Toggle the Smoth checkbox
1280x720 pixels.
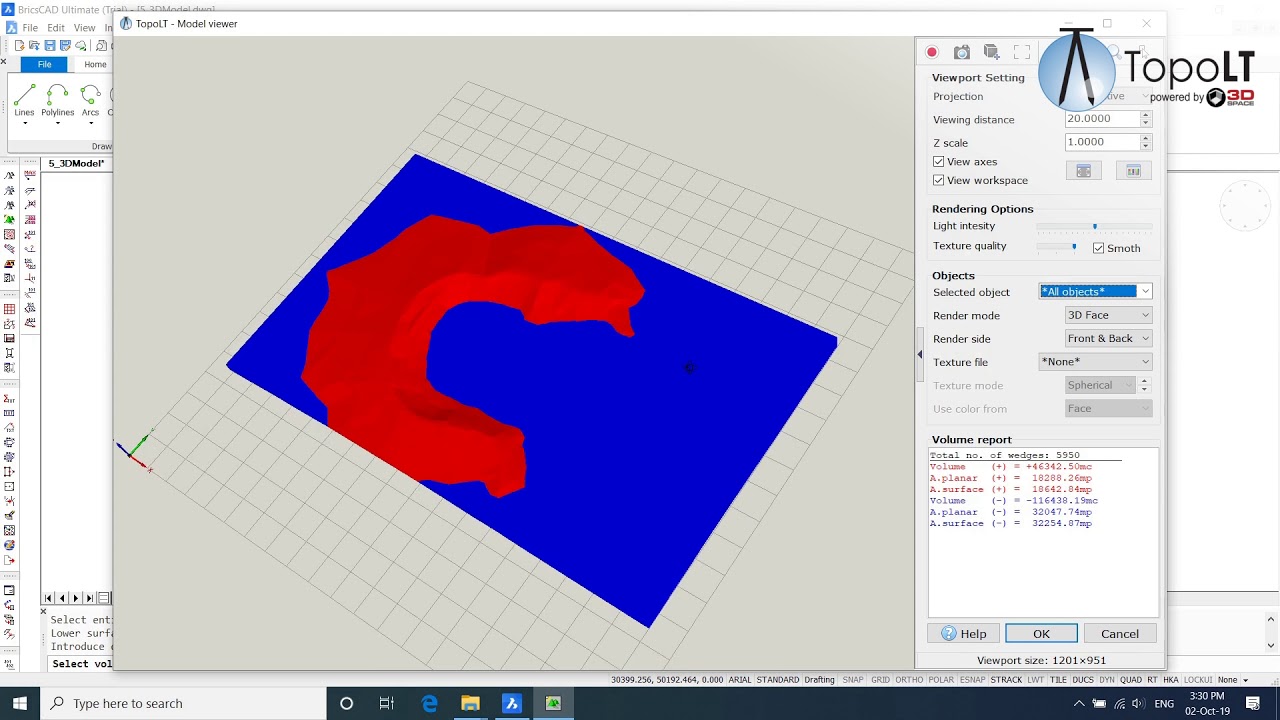tap(1099, 248)
